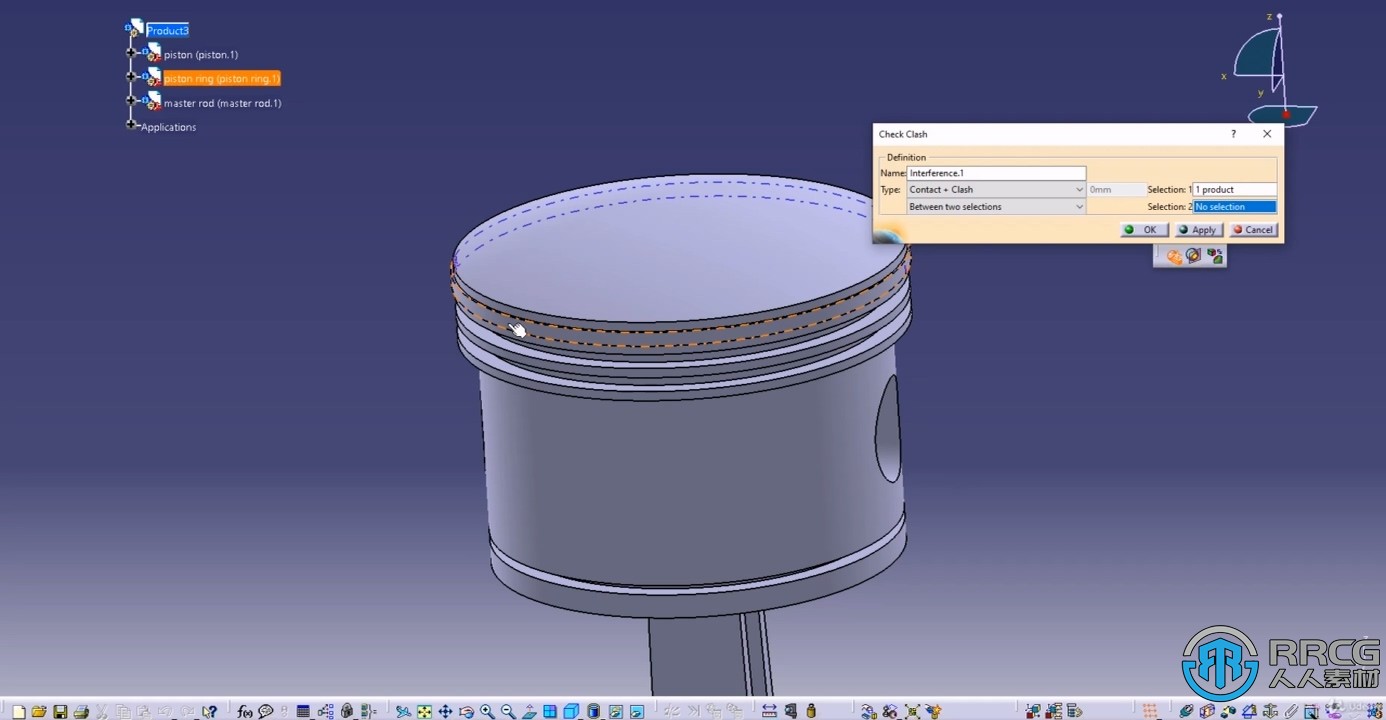The height and width of the screenshot is (720, 1386).
Task: Select the Pan tool
Action: (x=445, y=712)
